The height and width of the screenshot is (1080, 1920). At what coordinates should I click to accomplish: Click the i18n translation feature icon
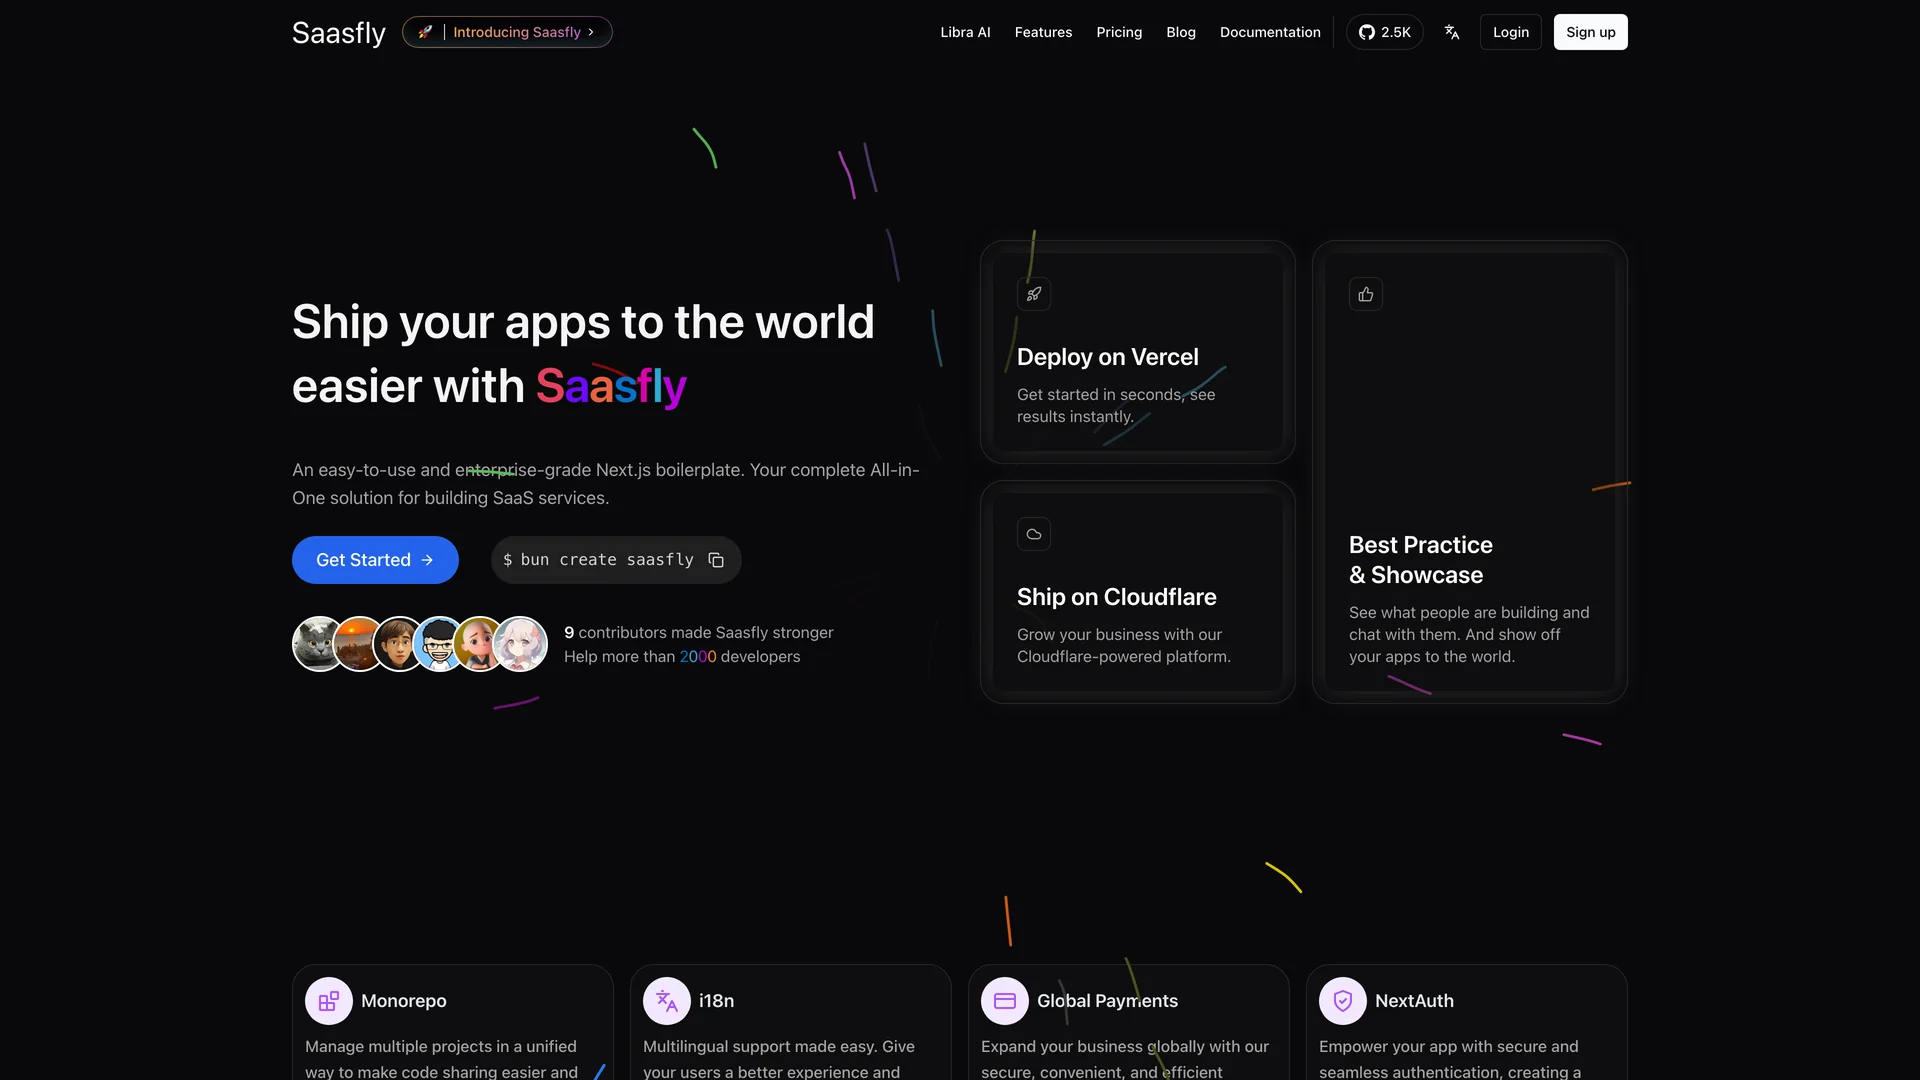coord(665,1000)
